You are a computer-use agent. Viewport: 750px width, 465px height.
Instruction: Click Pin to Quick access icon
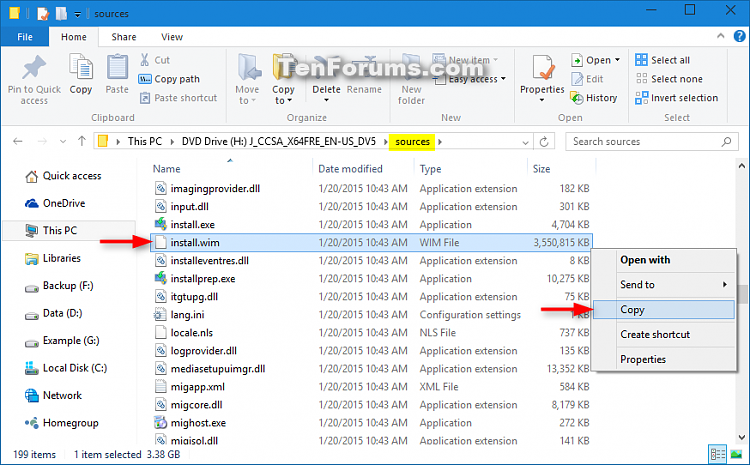34,67
